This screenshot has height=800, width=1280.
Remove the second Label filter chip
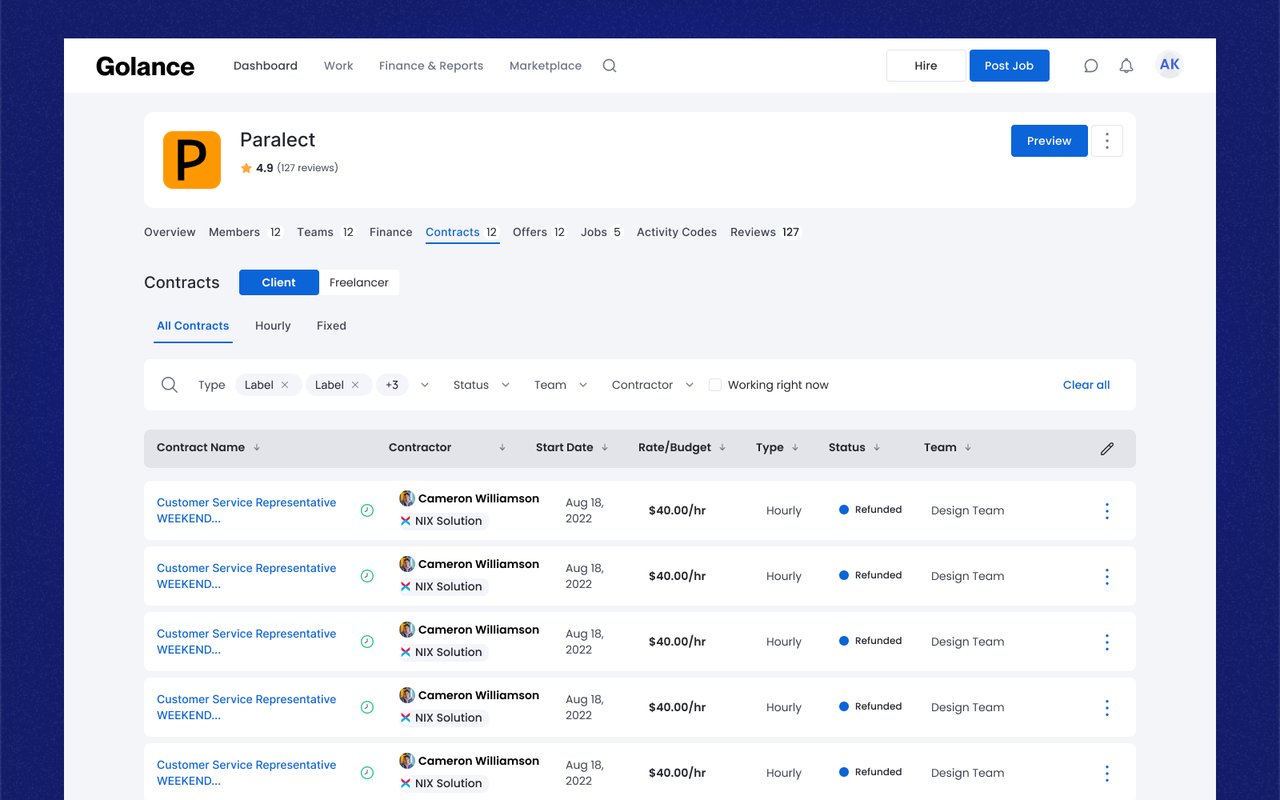(355, 385)
